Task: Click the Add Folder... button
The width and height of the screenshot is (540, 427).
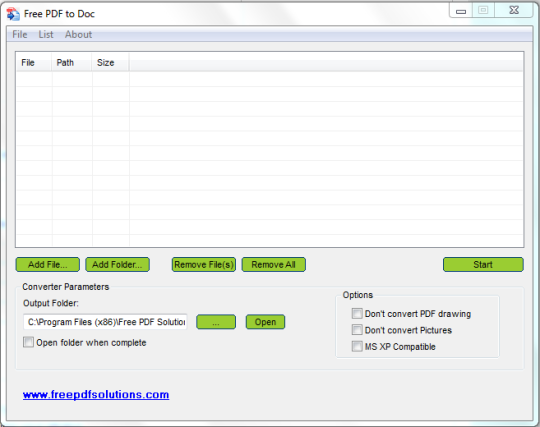Action: 117,264
